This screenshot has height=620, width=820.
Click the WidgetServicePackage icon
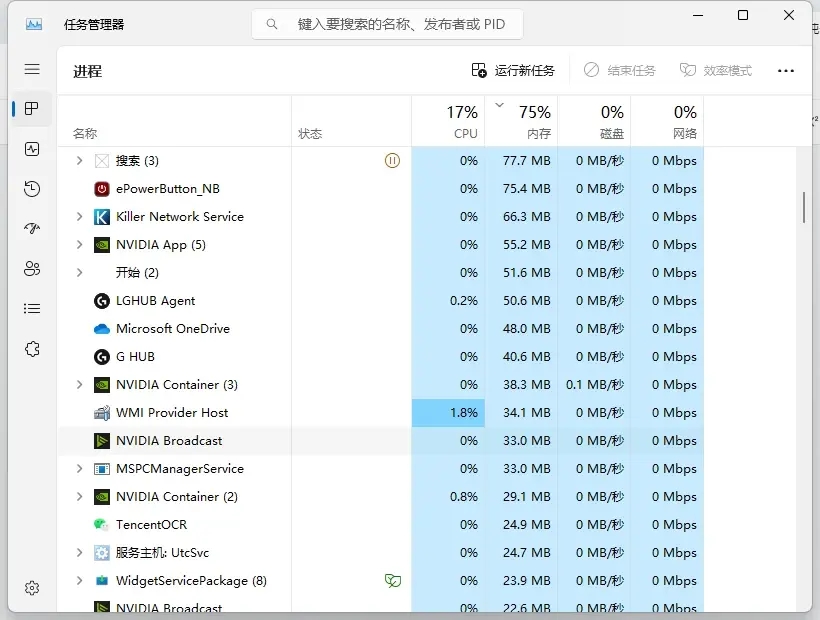point(101,581)
